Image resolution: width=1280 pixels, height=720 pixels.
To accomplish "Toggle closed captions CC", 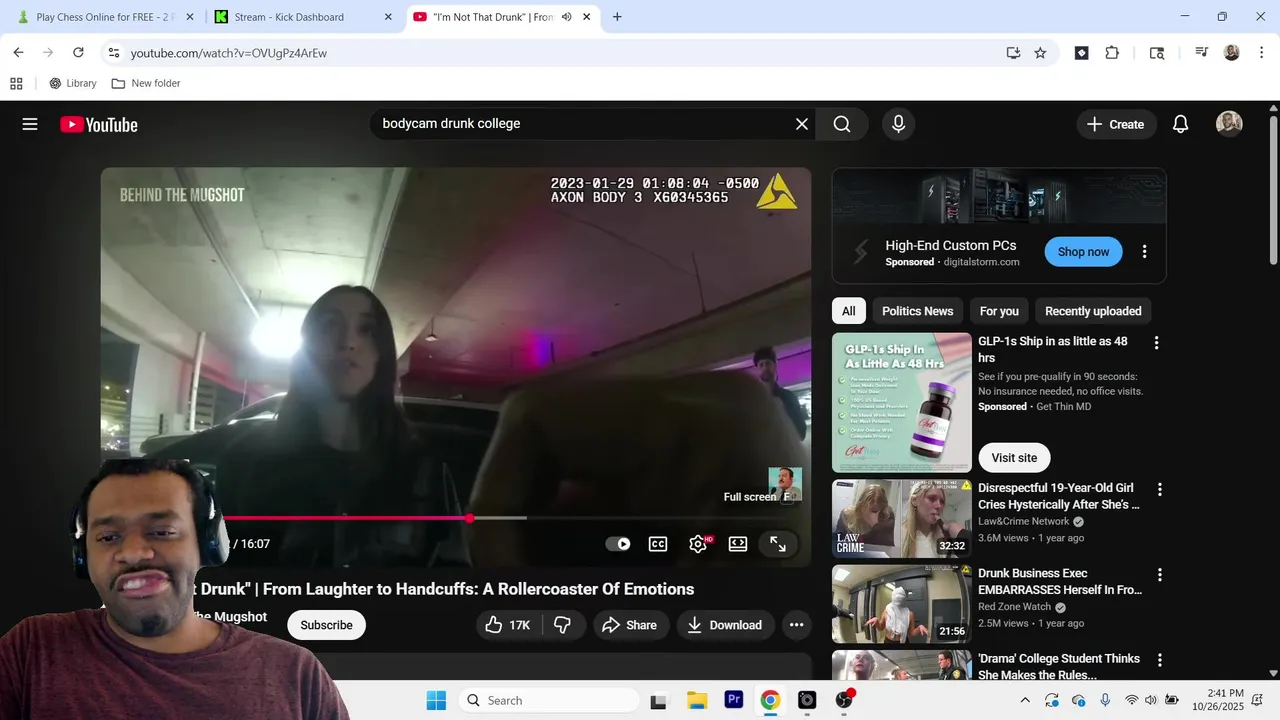I will pyautogui.click(x=658, y=544).
